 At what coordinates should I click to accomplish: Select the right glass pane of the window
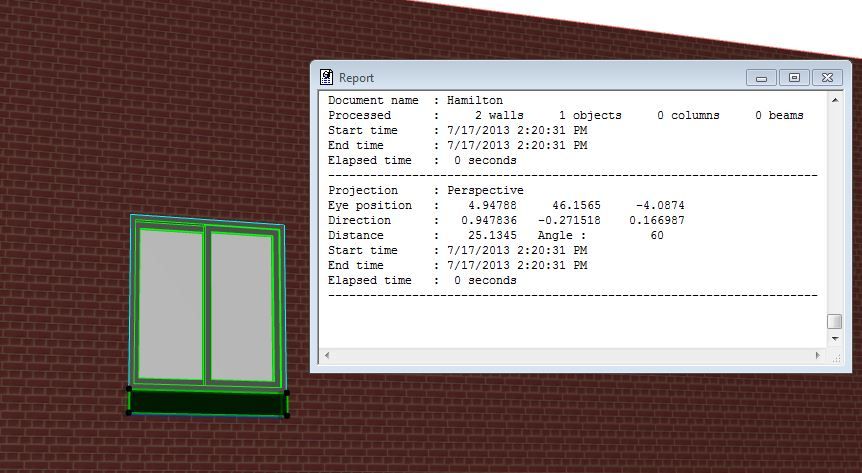tap(242, 307)
